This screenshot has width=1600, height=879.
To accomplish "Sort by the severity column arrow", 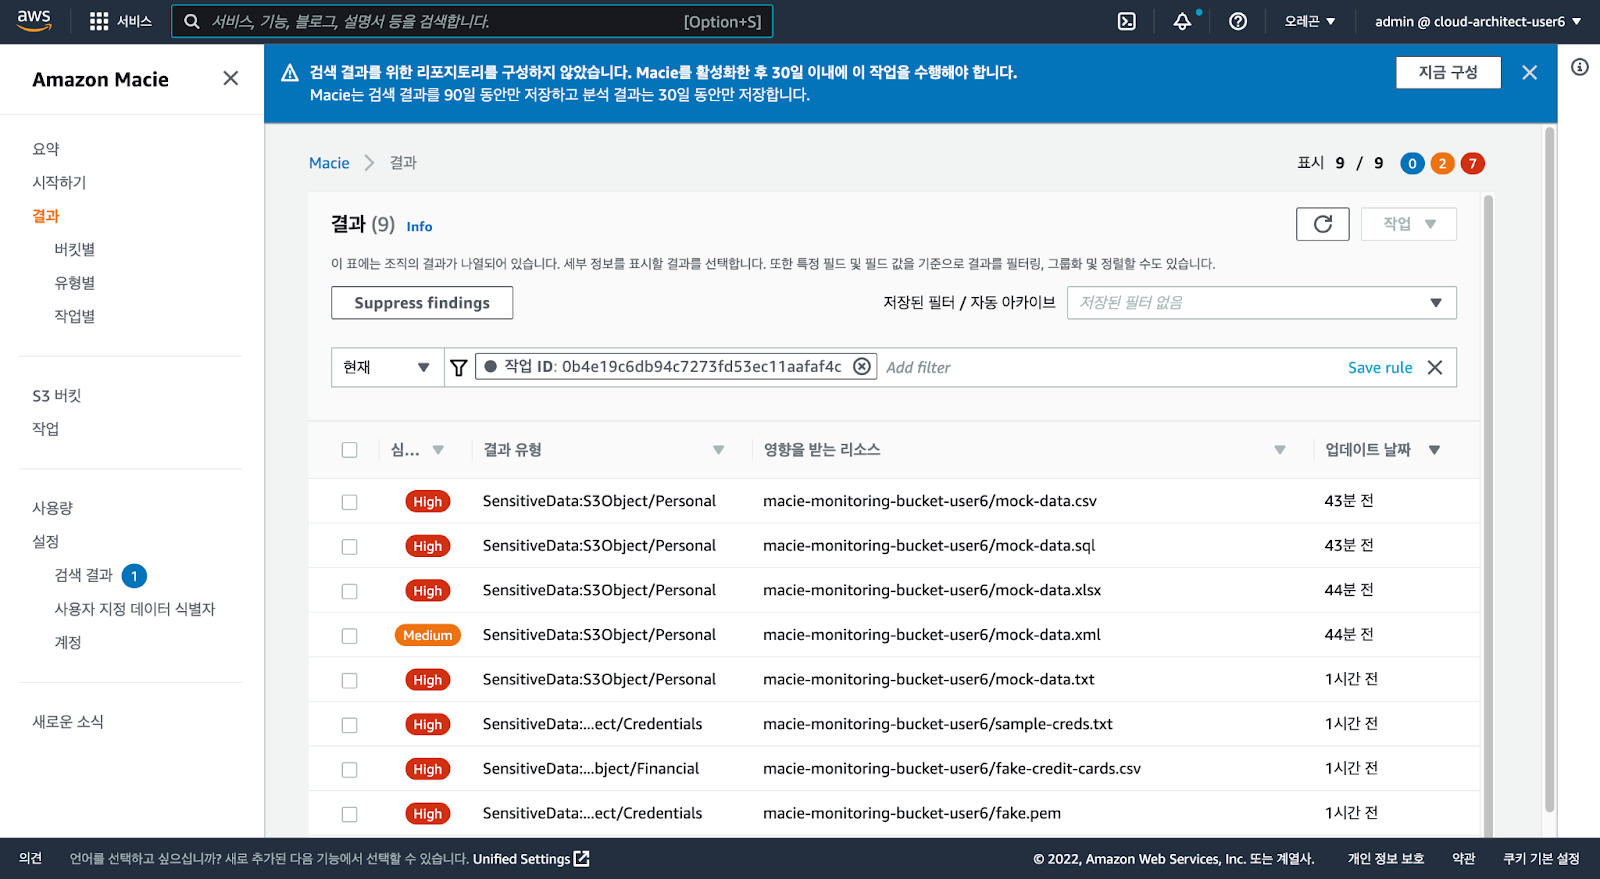I will [x=438, y=450].
